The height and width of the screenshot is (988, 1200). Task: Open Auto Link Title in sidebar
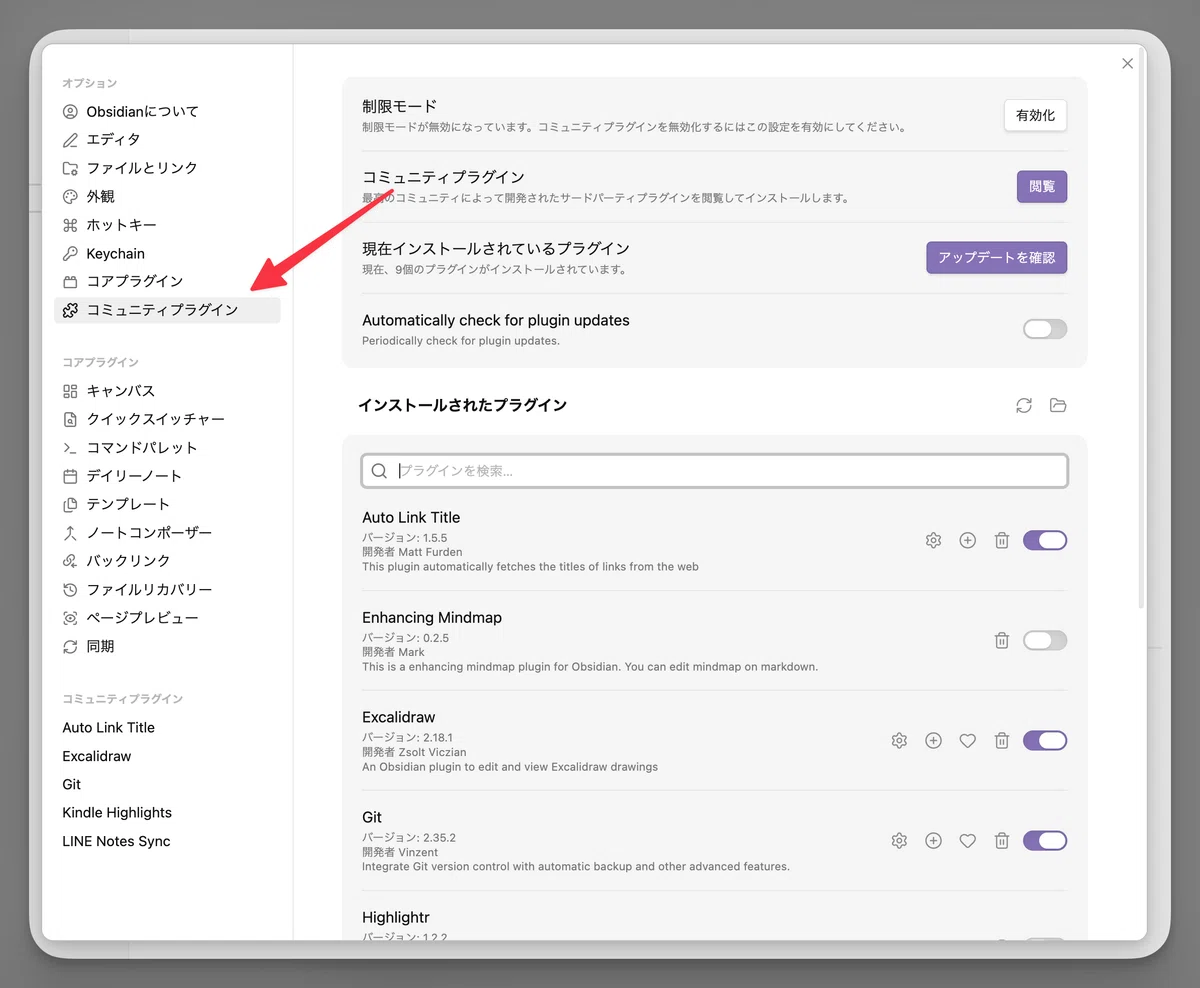167,728
